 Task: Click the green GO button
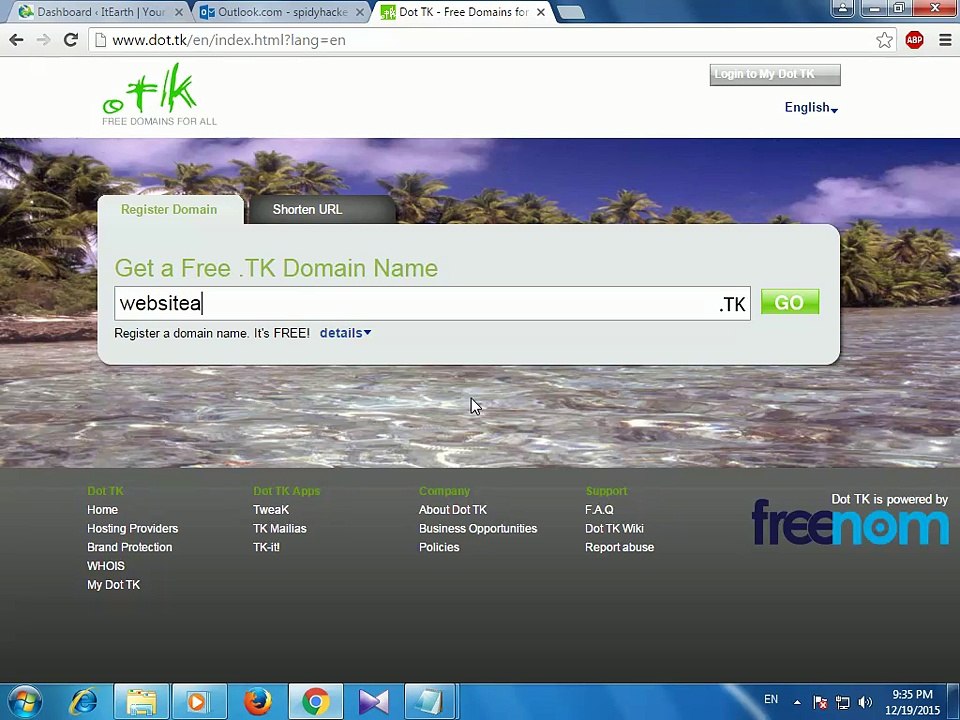point(790,302)
